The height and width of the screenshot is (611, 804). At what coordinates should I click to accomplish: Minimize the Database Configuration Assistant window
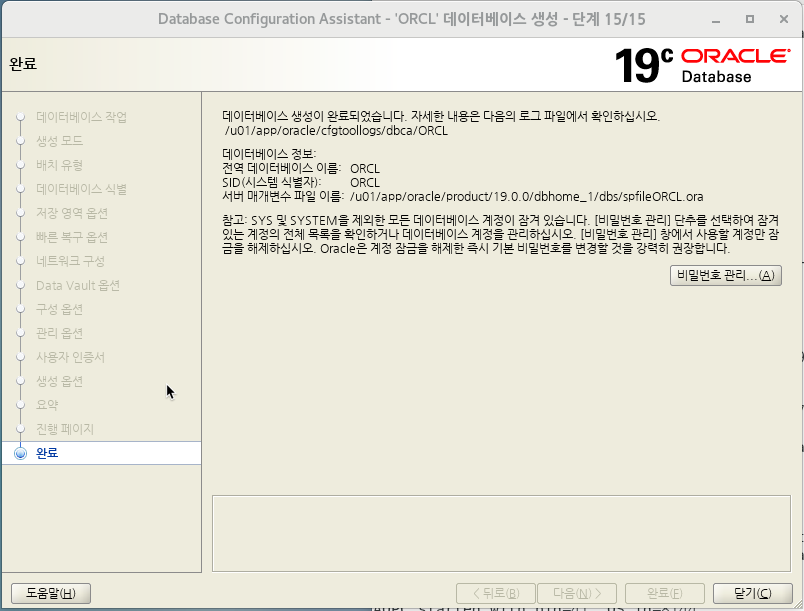point(716,19)
